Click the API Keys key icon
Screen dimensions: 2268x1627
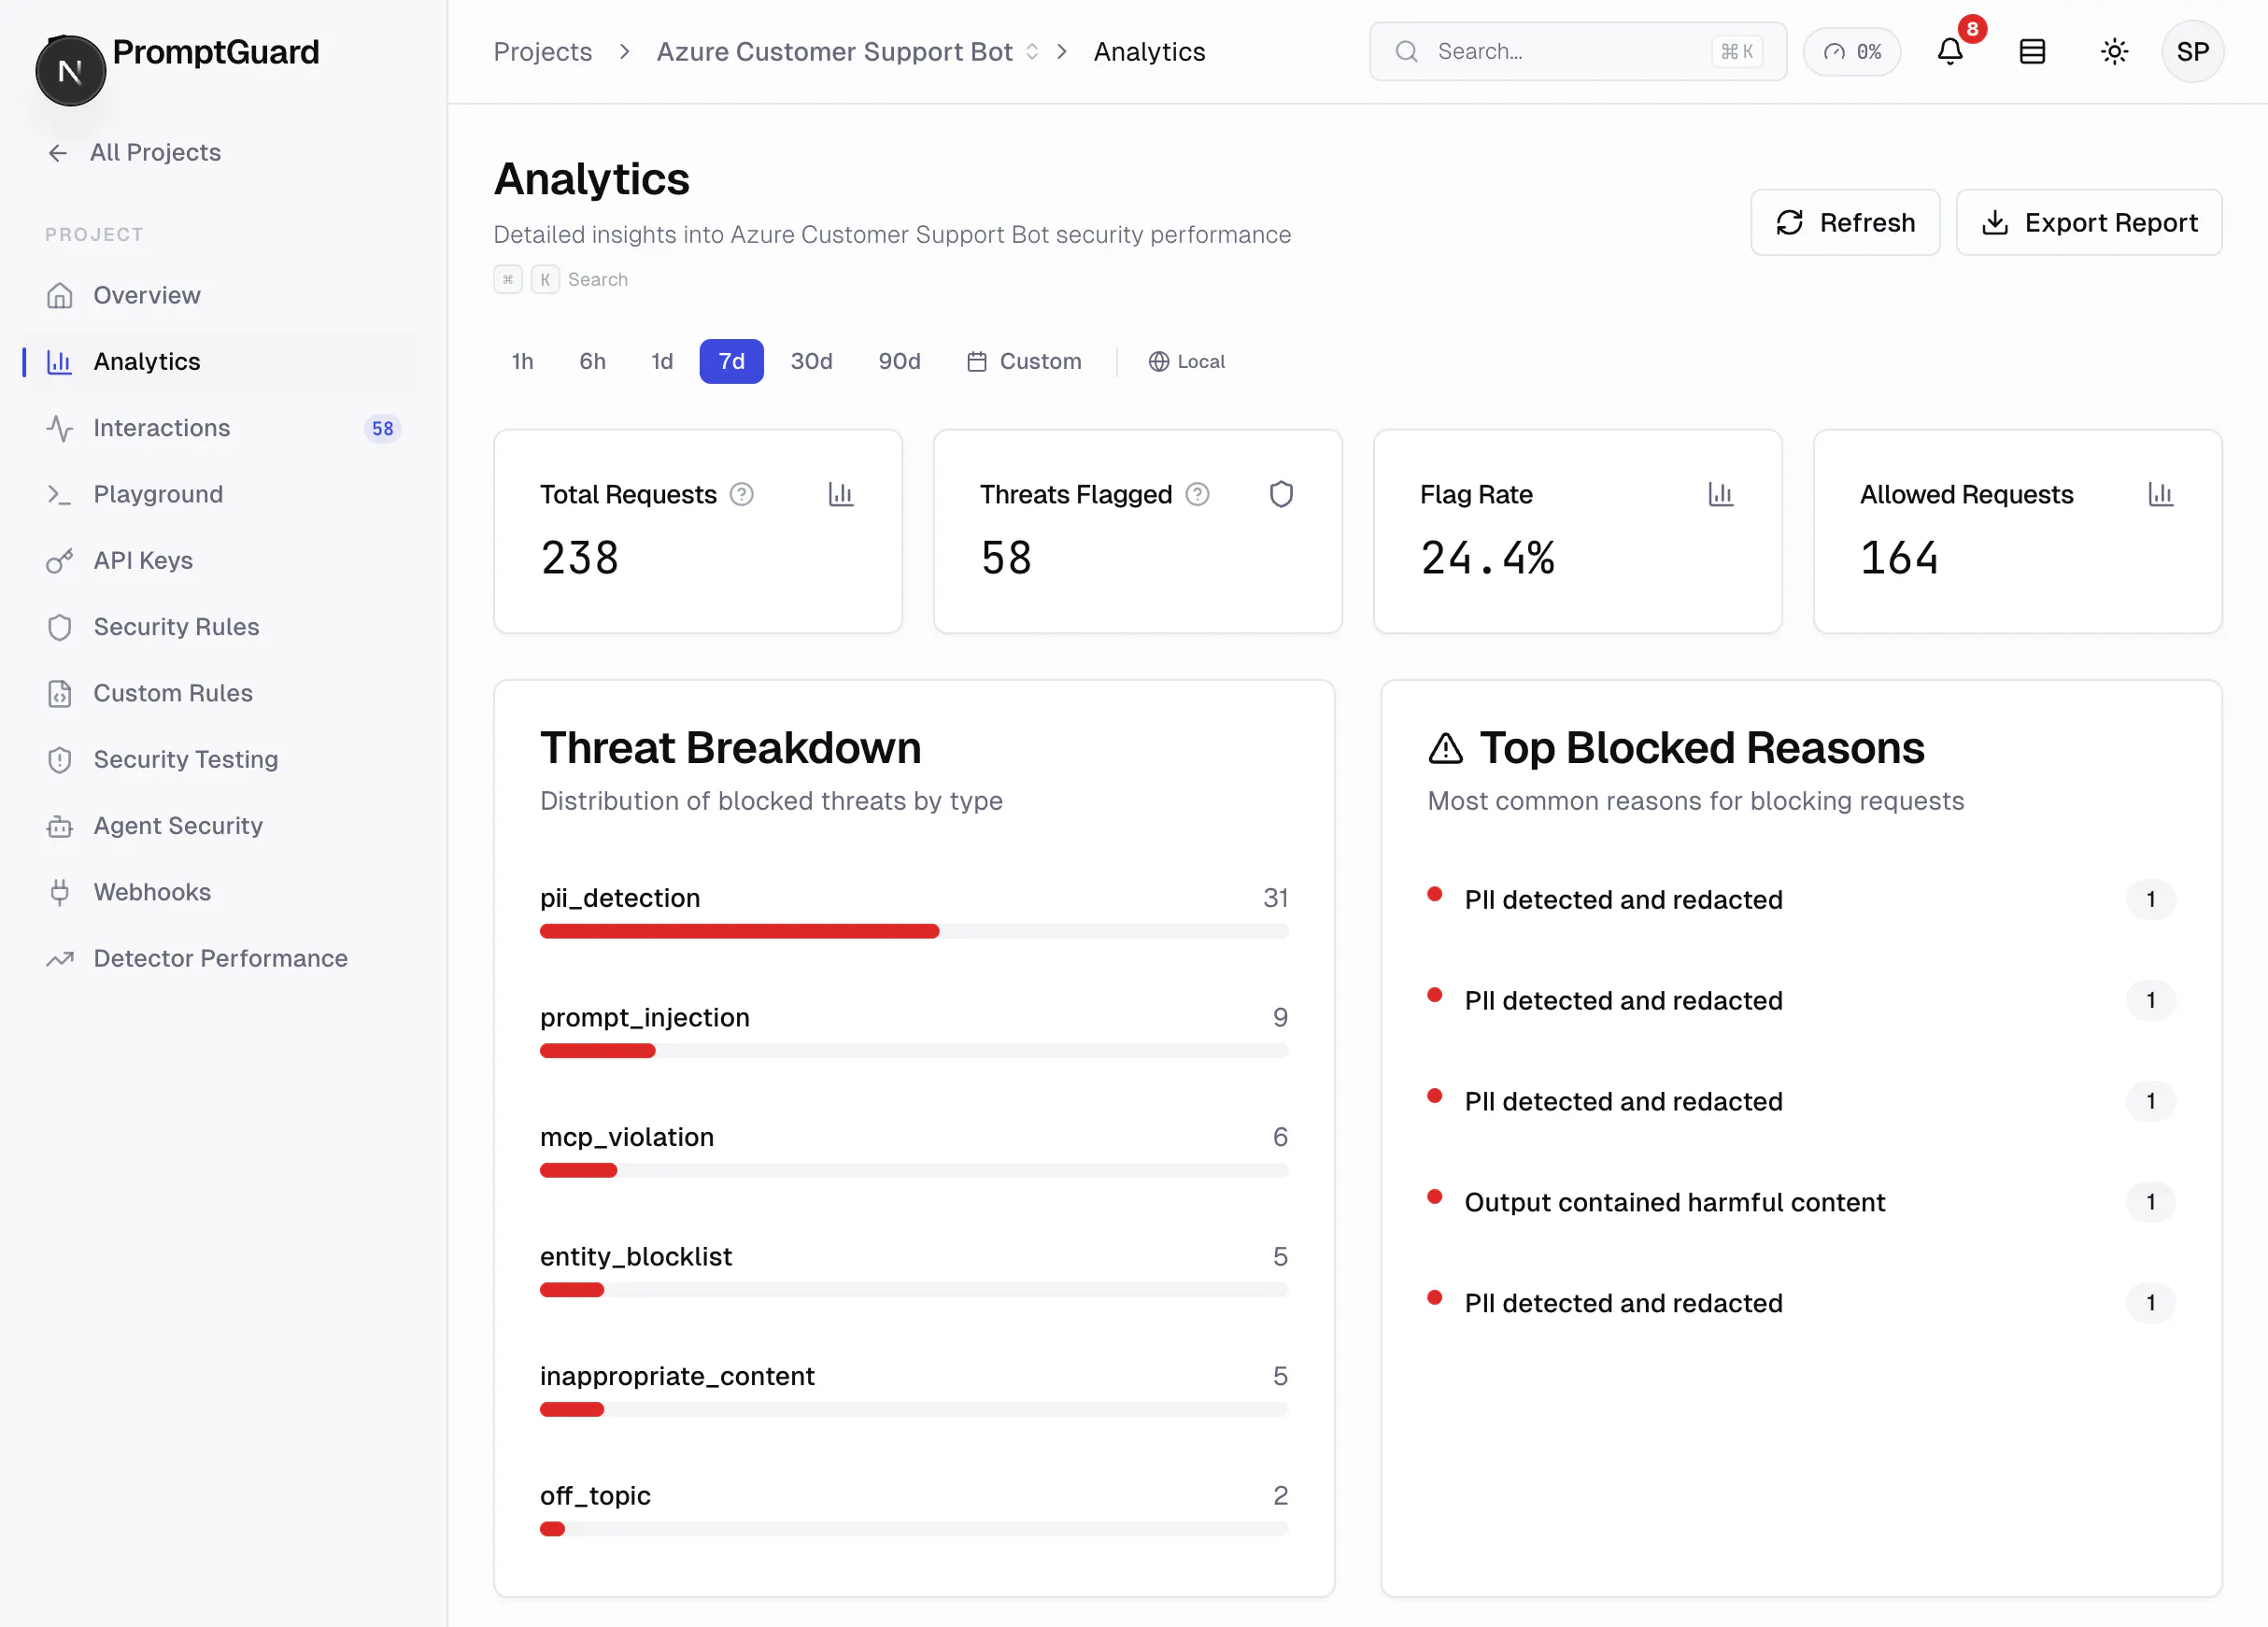(60, 561)
